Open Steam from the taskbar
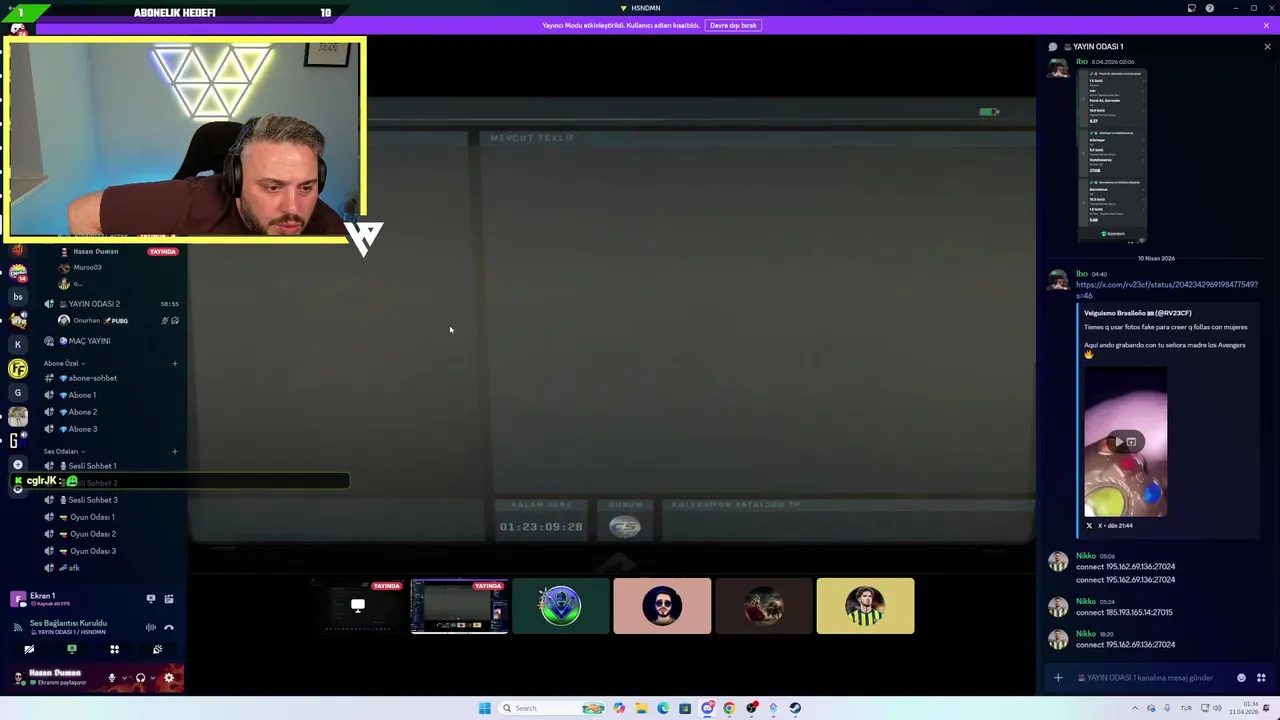This screenshot has height=720, width=1280. [x=795, y=708]
